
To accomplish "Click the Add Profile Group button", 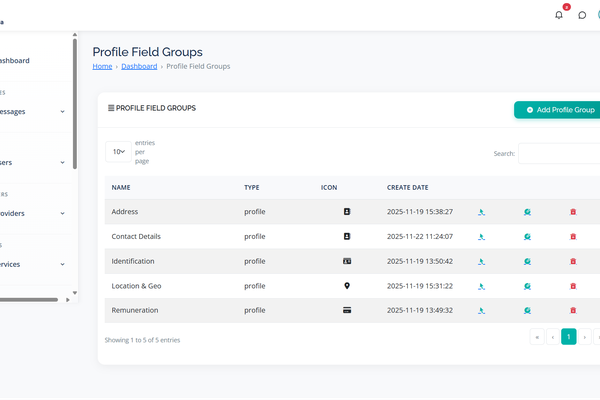I will pos(557,110).
